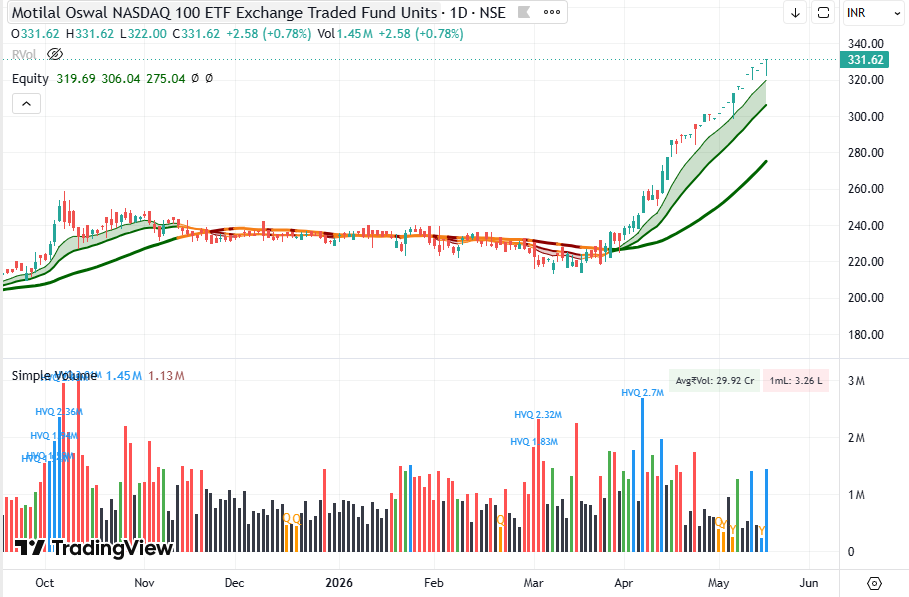909x597 pixels.
Task: Collapse the indicator legend with the chevron-up button
Action: tap(27, 104)
